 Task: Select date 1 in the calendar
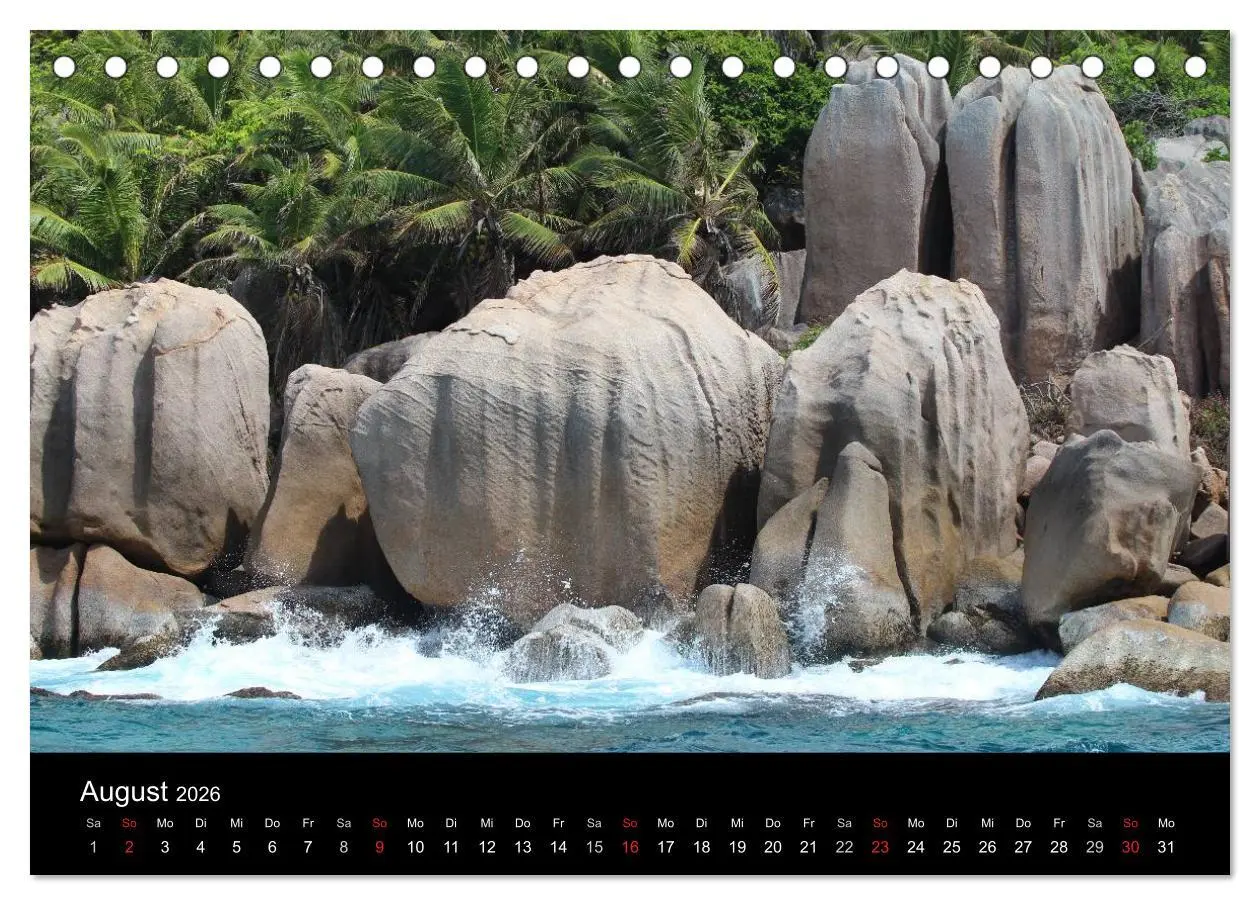tap(94, 847)
